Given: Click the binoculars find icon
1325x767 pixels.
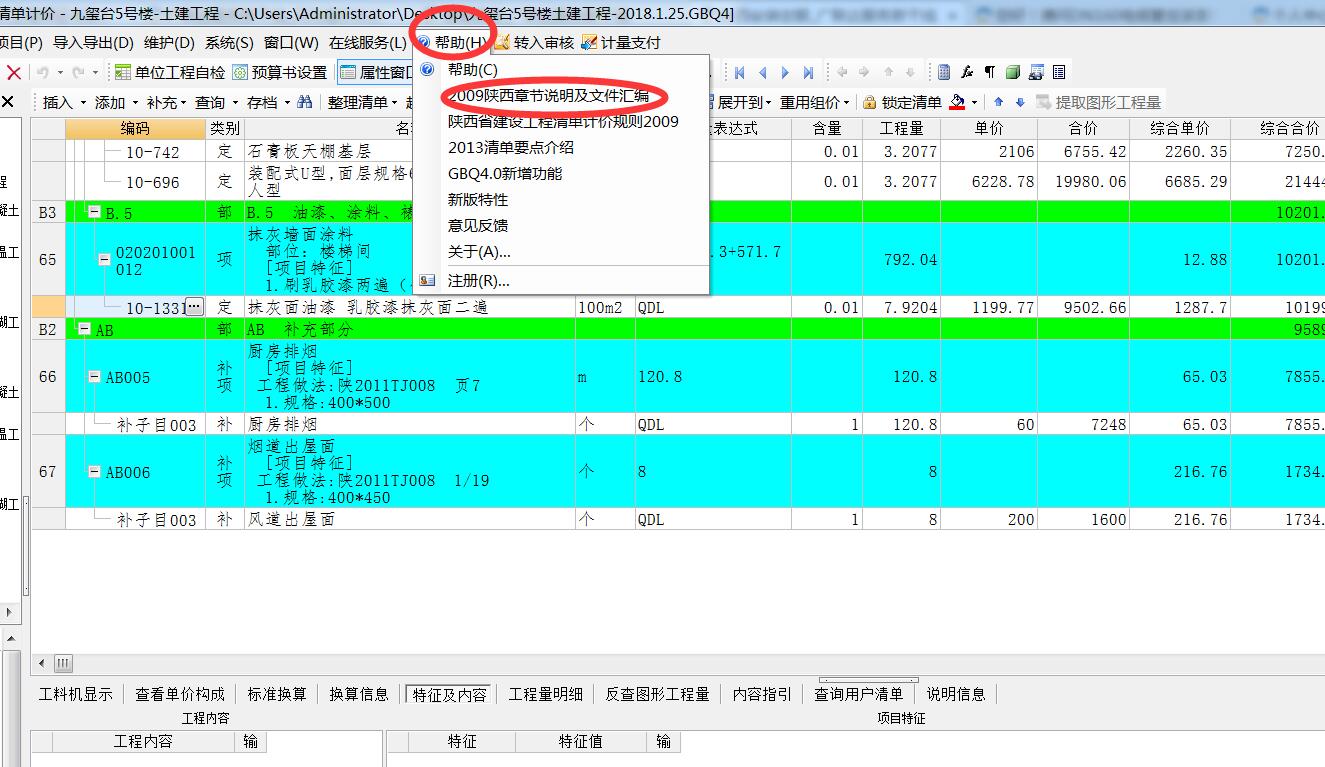Looking at the screenshot, I should pos(305,102).
